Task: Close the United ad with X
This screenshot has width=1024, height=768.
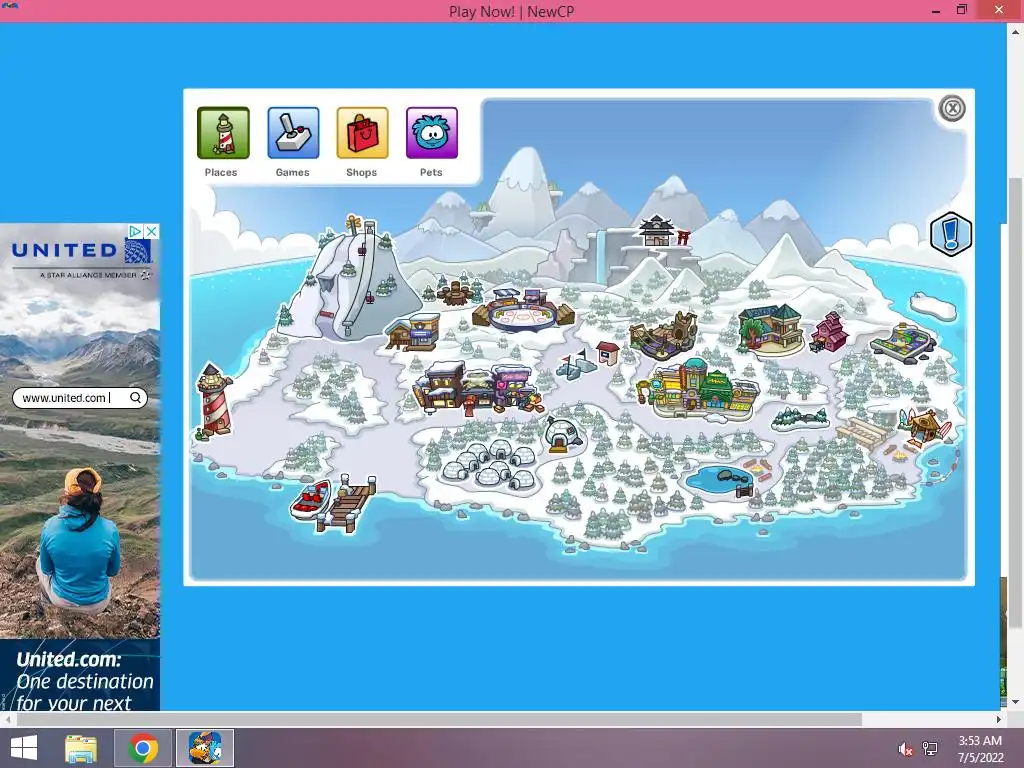Action: 151,231
